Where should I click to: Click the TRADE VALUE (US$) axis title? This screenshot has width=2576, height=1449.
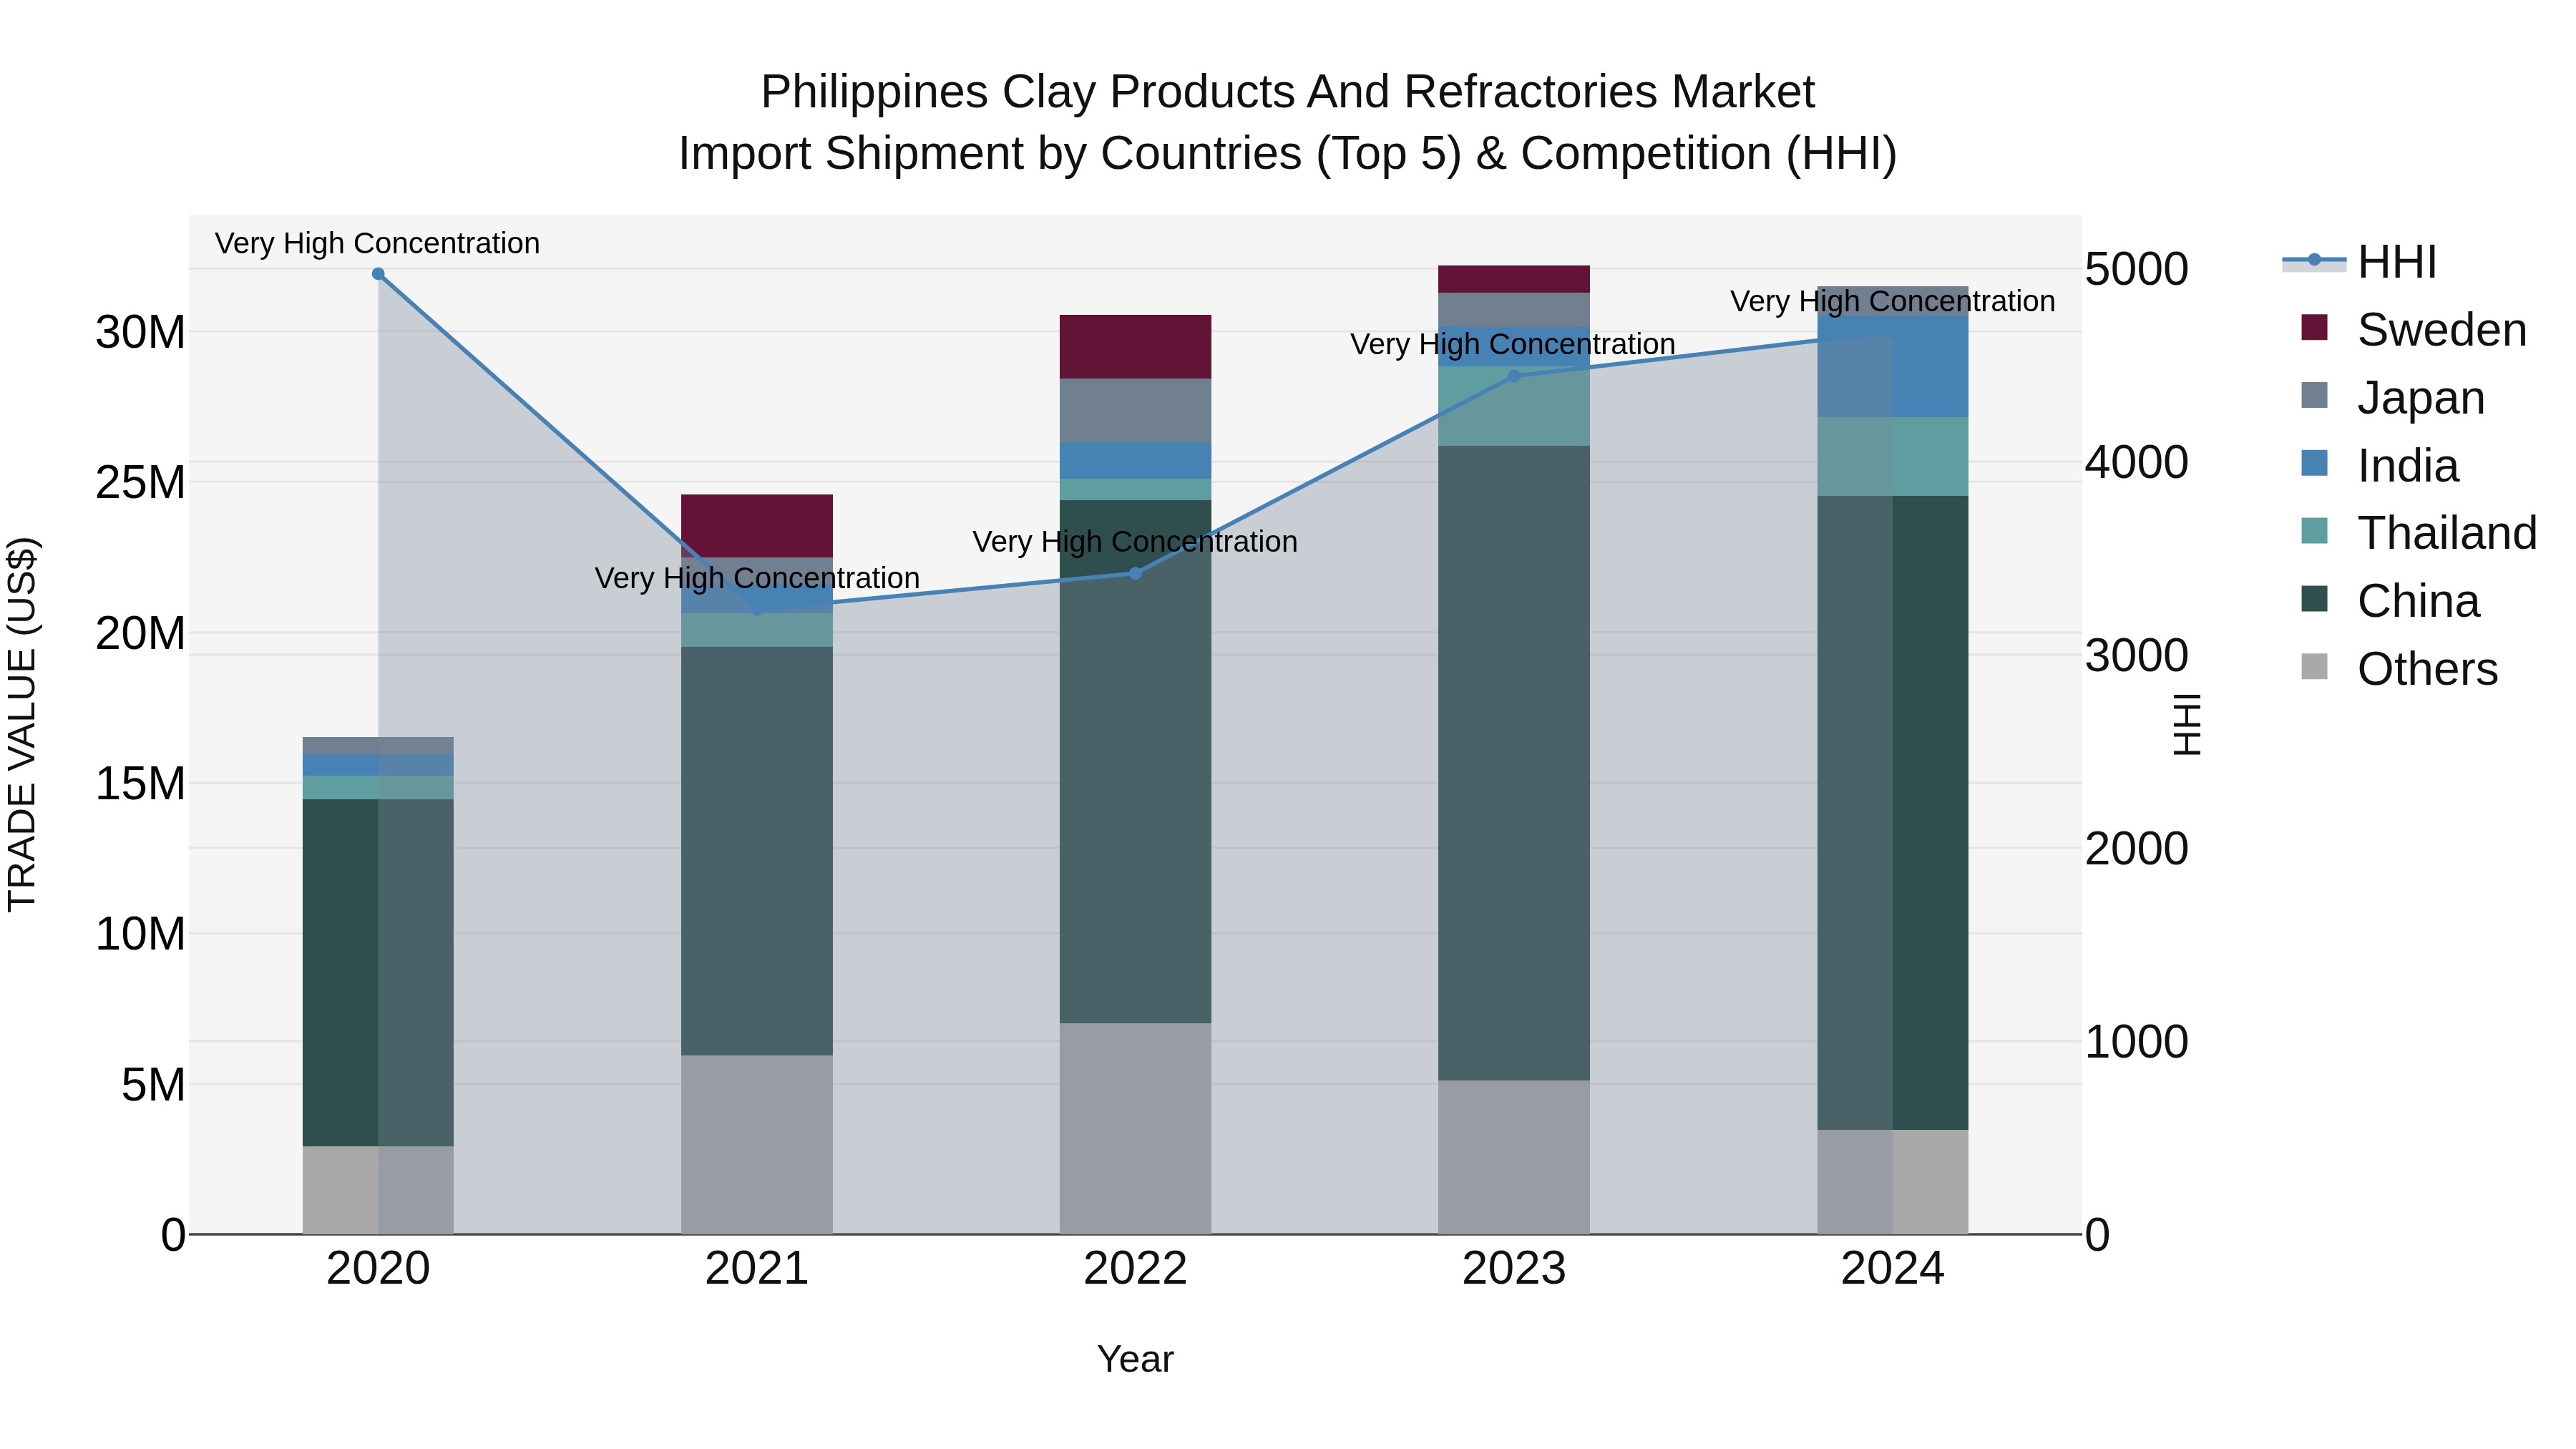[x=22, y=724]
